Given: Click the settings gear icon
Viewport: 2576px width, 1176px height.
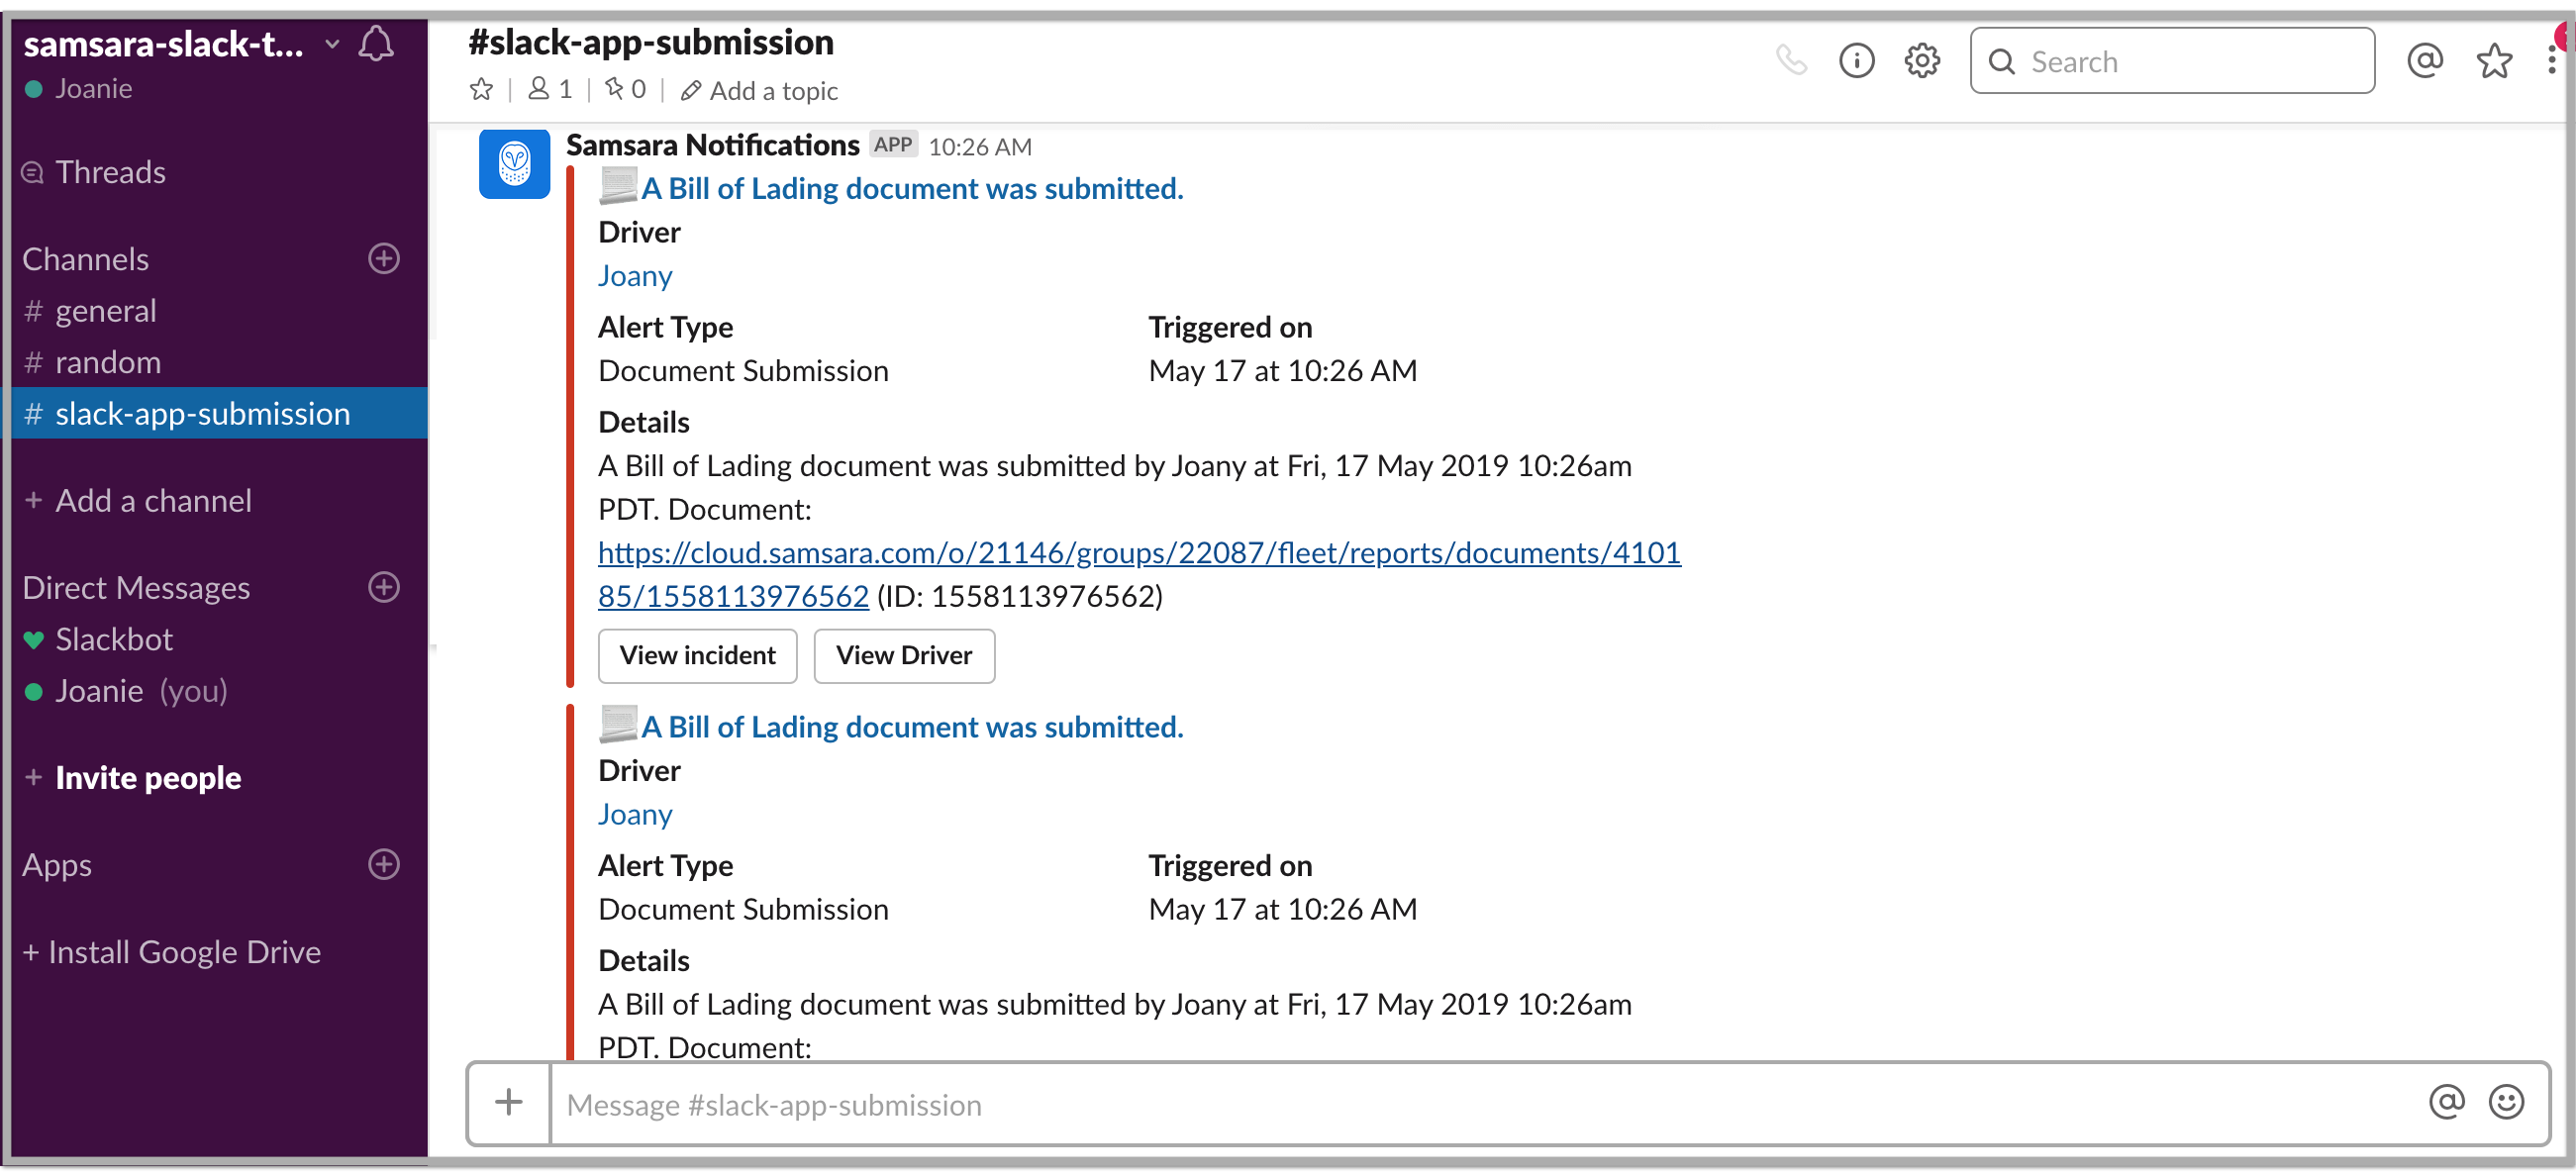Looking at the screenshot, I should point(1924,60).
